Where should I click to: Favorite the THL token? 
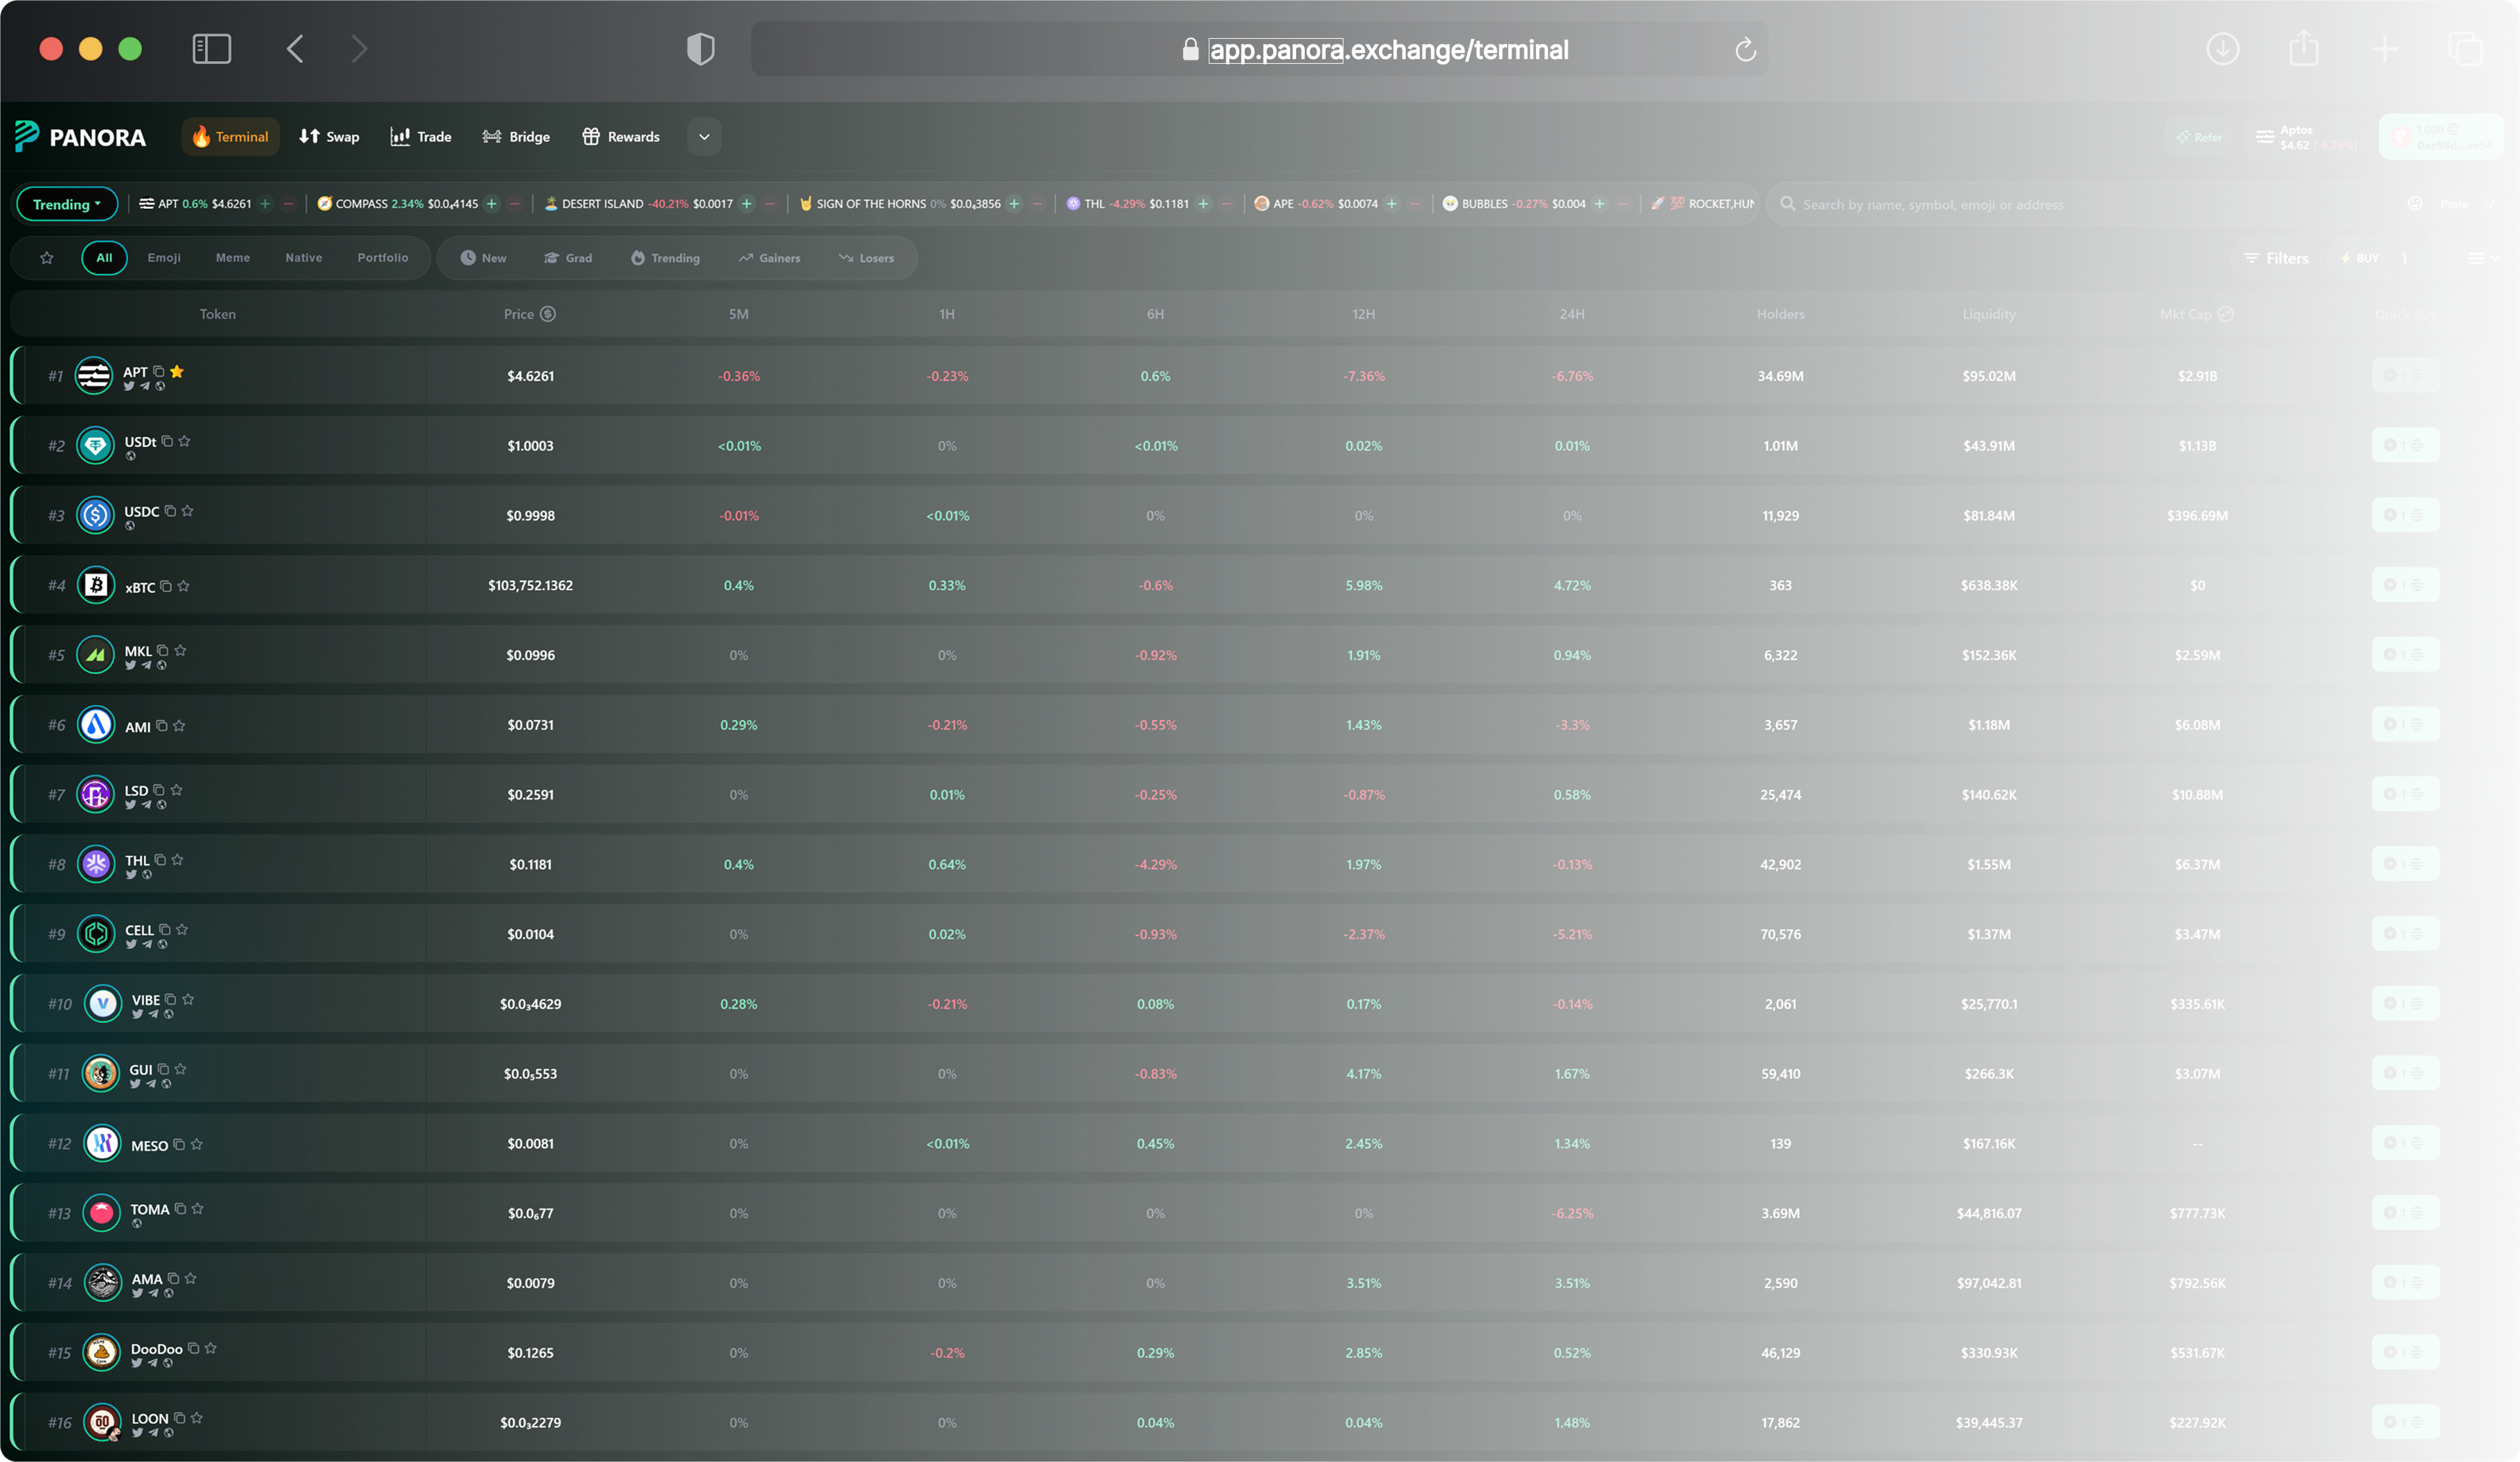coord(177,860)
